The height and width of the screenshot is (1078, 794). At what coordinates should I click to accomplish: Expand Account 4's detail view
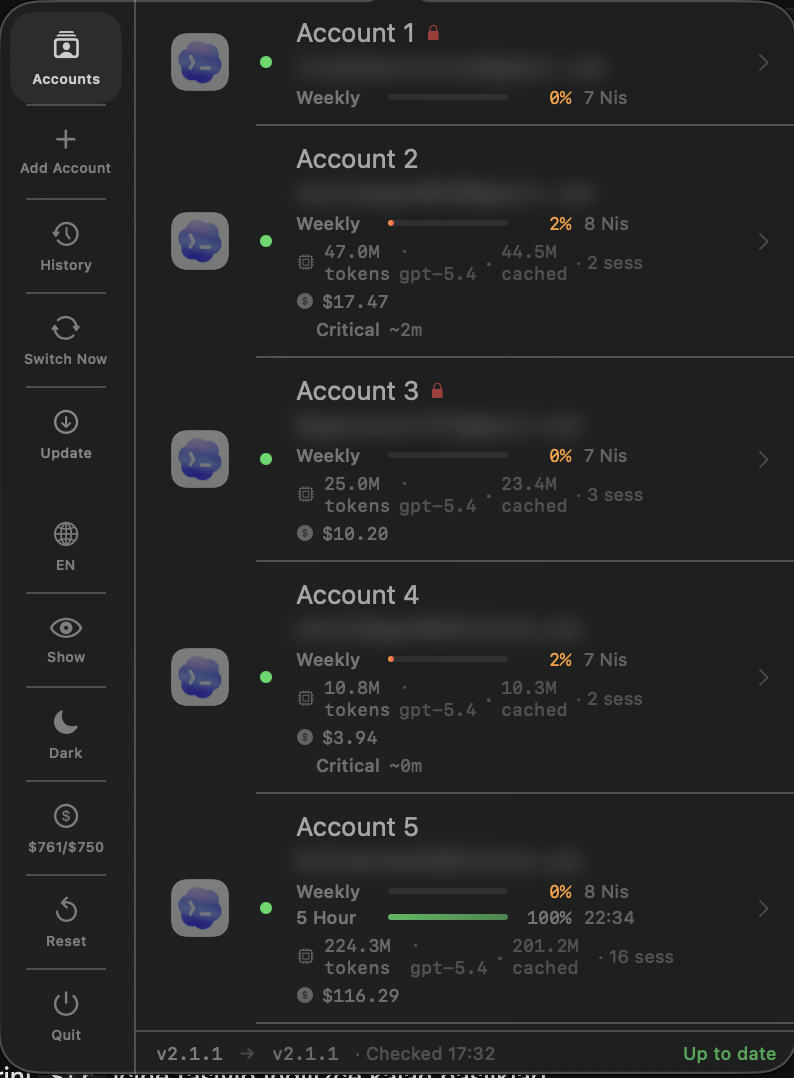[764, 677]
